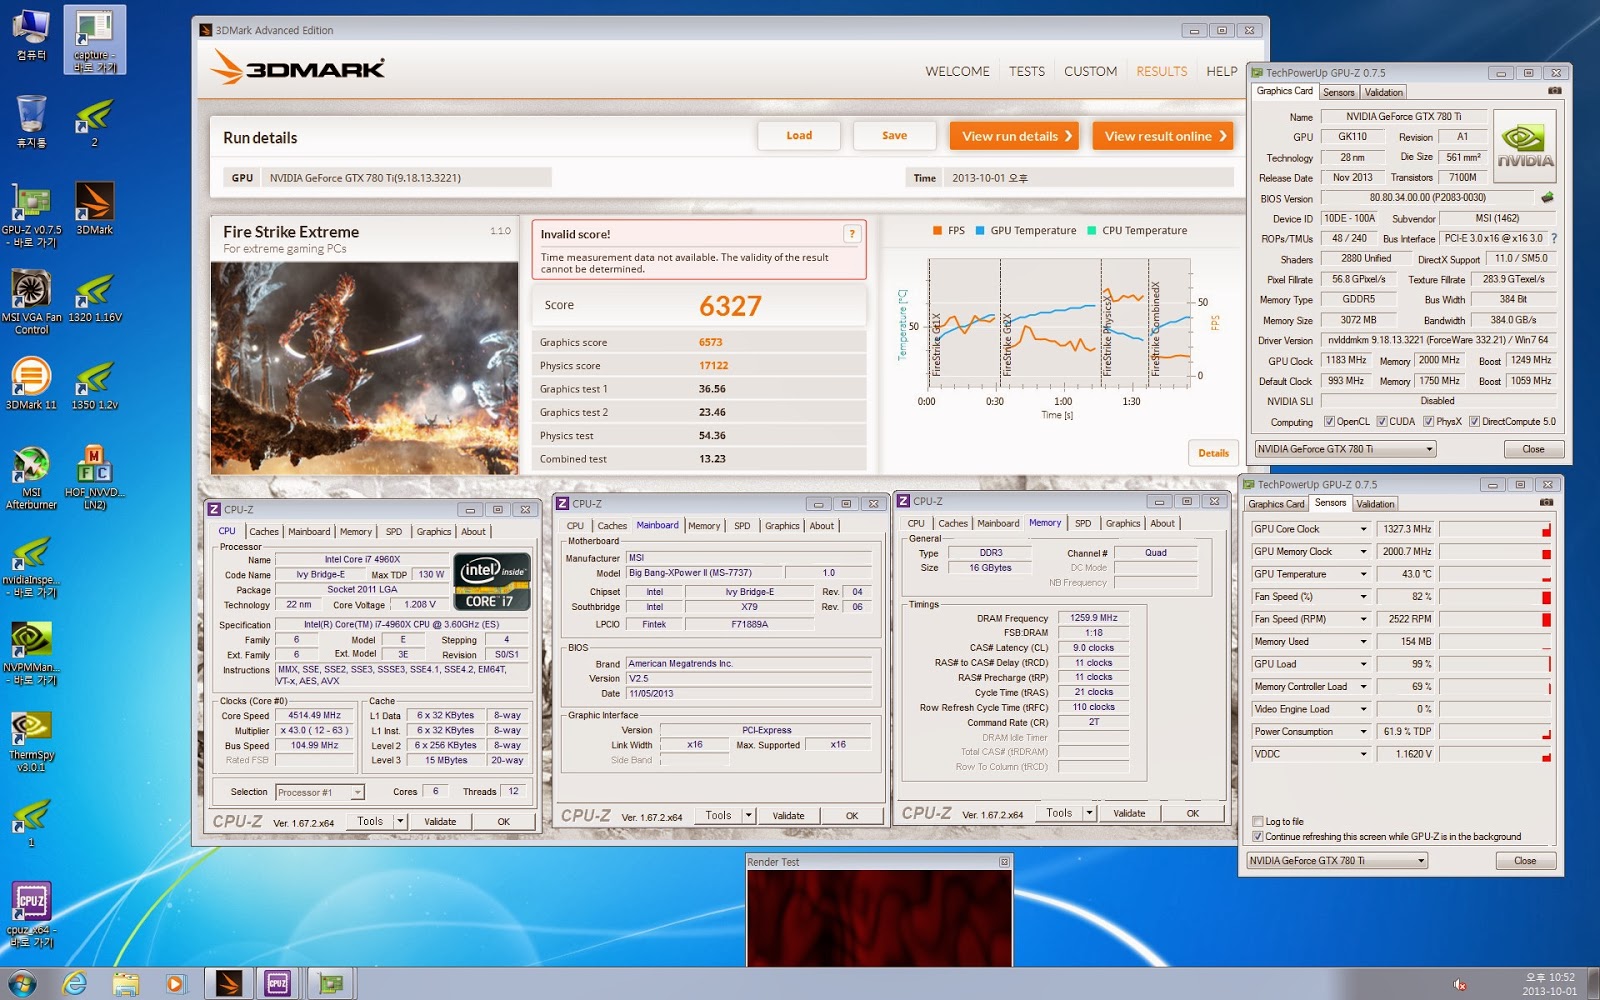Click the Windows Start button
The image size is (1600, 1000).
click(x=22, y=983)
